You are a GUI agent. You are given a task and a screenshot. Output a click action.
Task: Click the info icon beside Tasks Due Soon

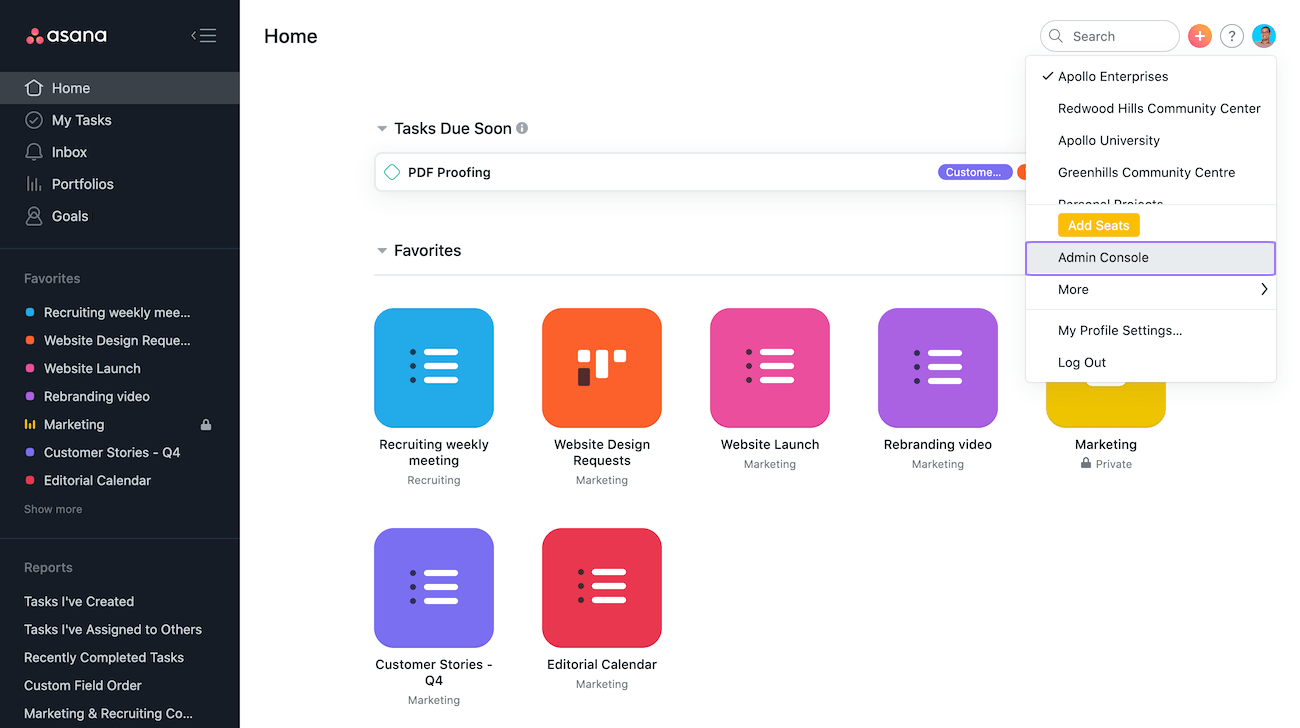click(522, 128)
